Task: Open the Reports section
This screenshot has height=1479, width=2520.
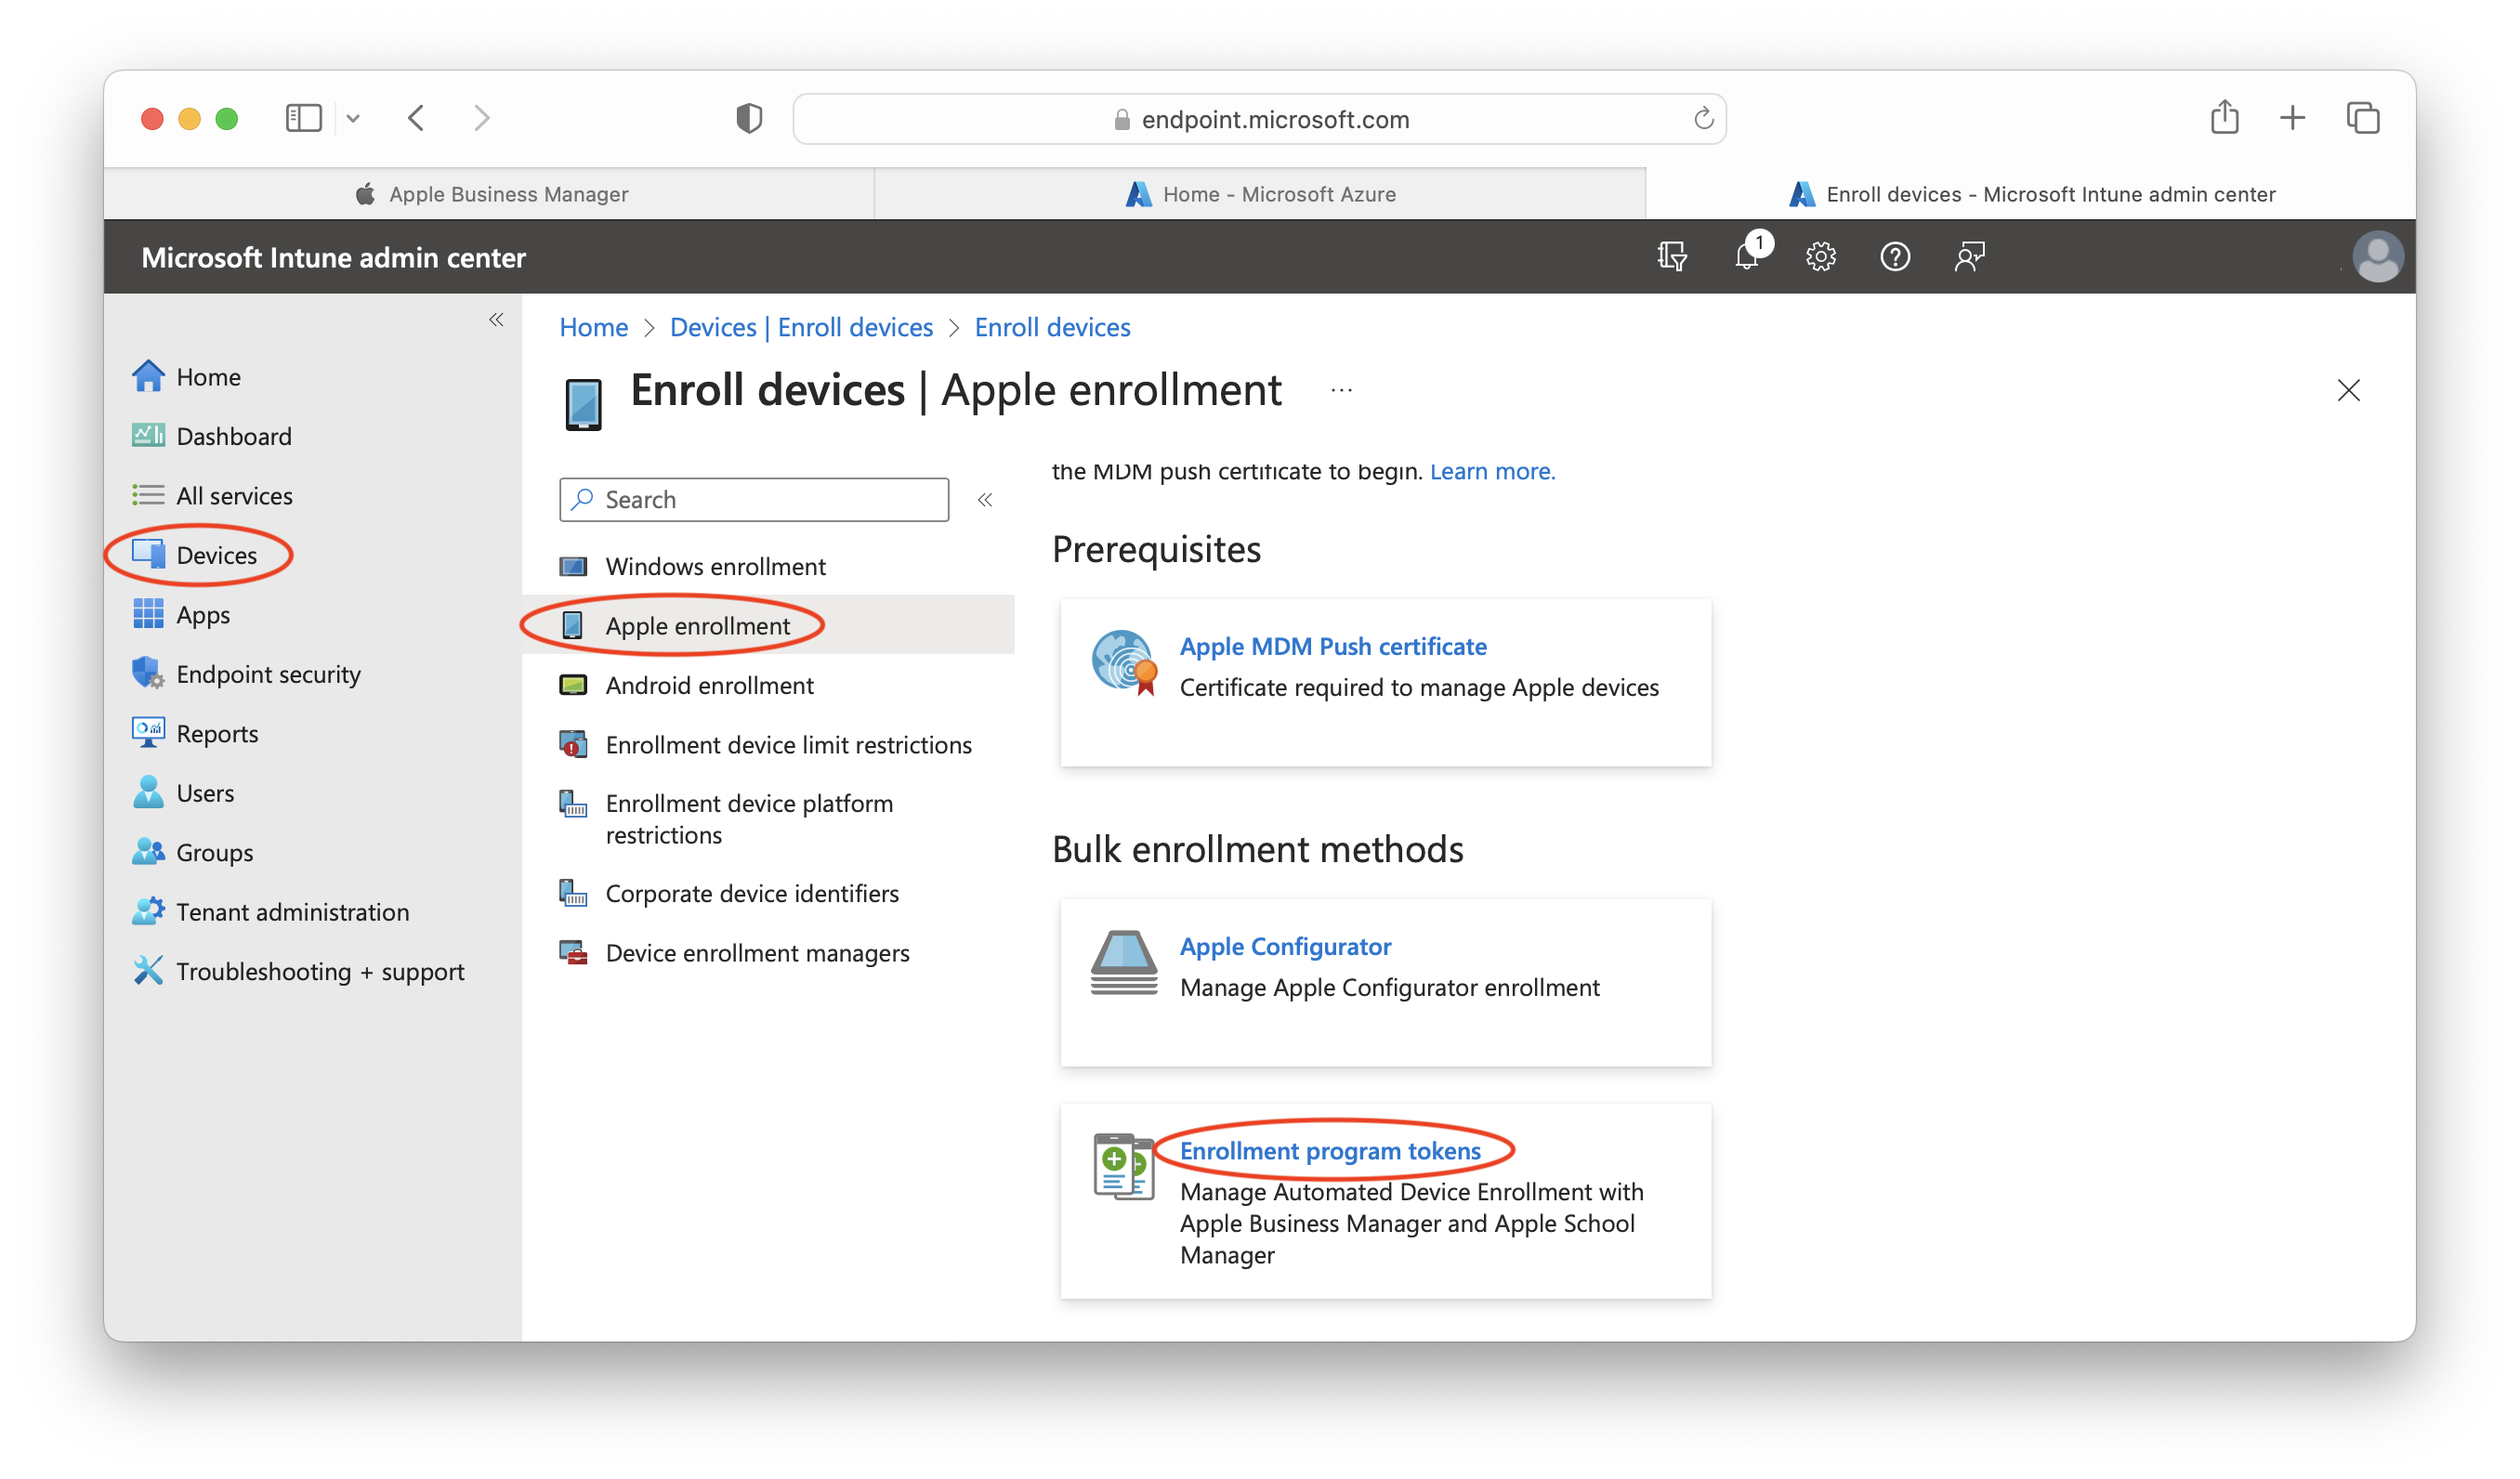Action: (x=217, y=733)
